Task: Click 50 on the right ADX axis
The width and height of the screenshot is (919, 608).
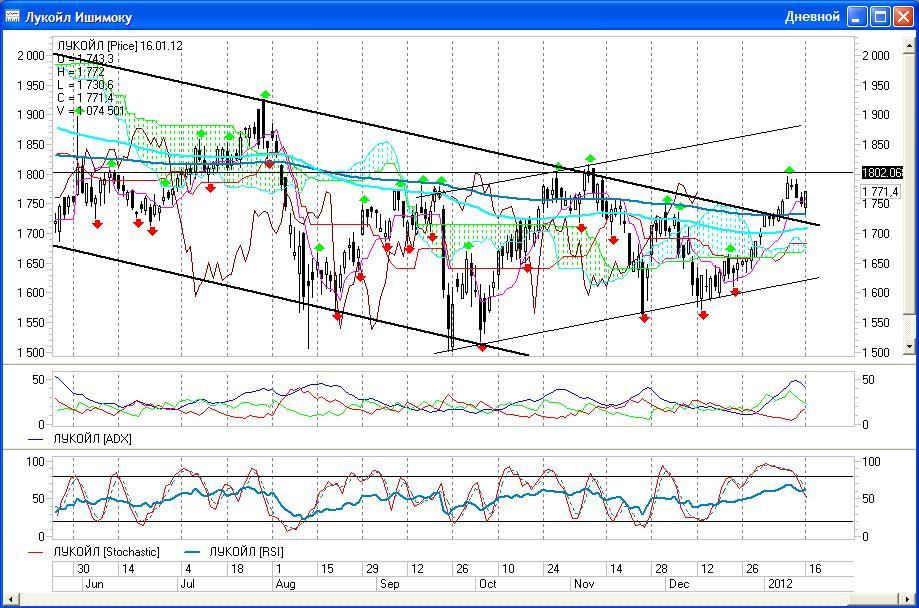Action: coord(868,380)
